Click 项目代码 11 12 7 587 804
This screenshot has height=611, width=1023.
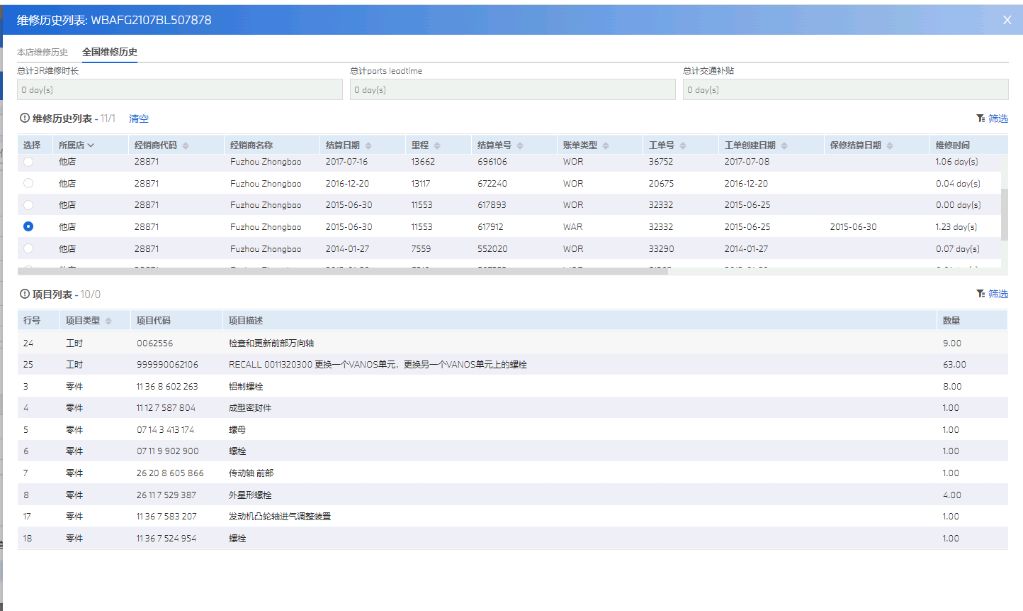click(166, 408)
